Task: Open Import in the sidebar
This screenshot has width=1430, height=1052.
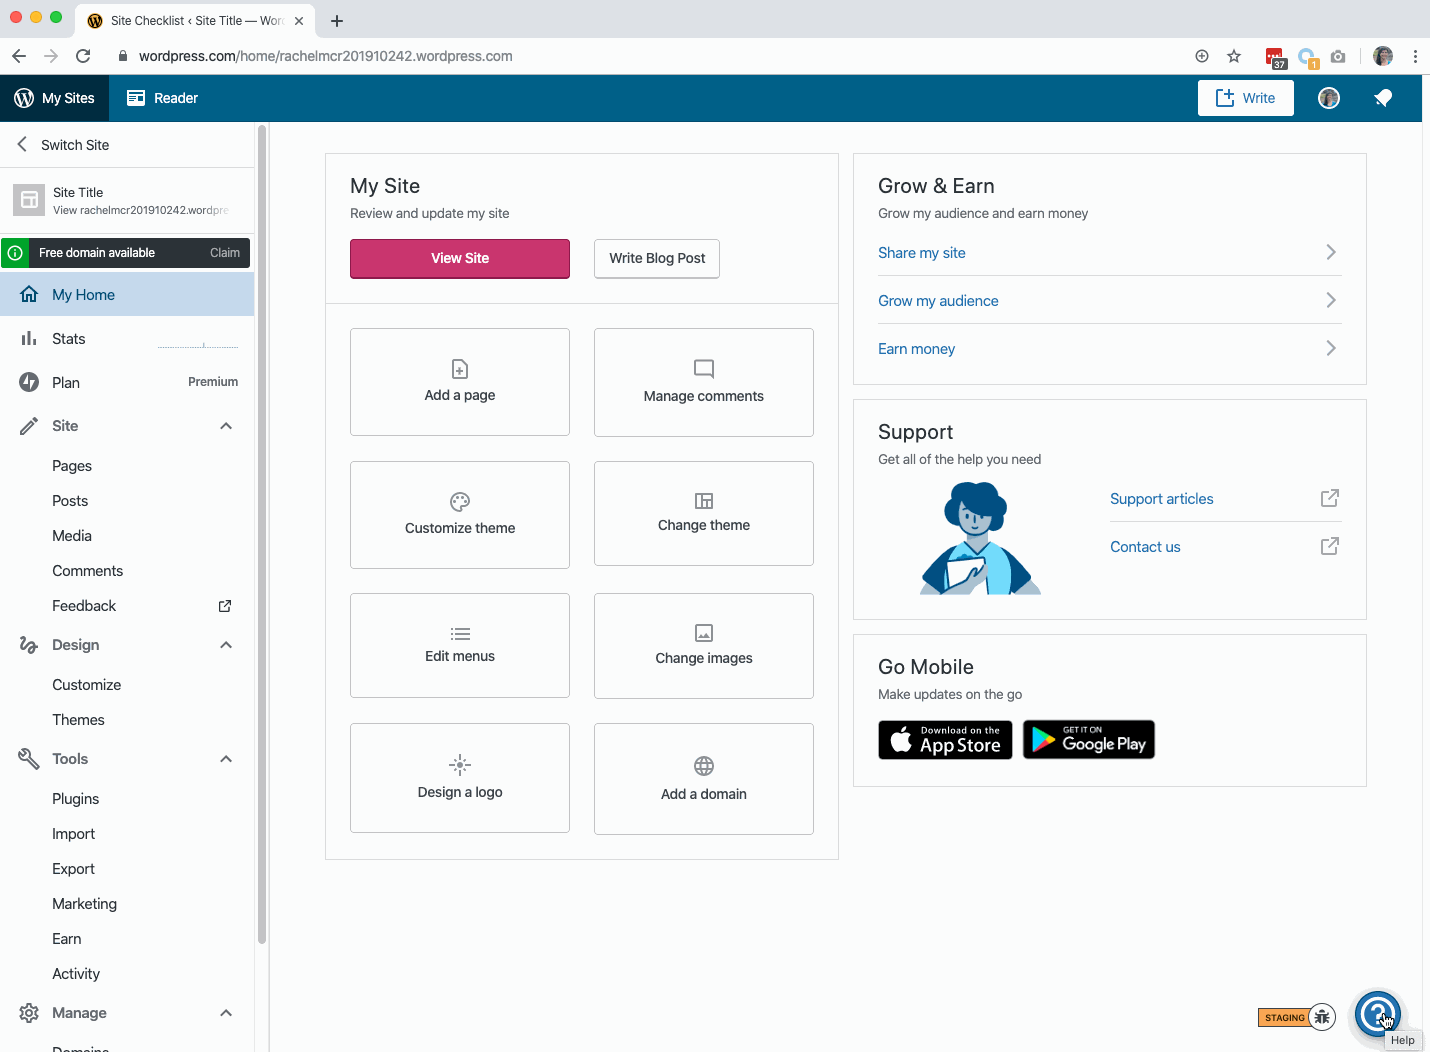Action: [x=74, y=834]
